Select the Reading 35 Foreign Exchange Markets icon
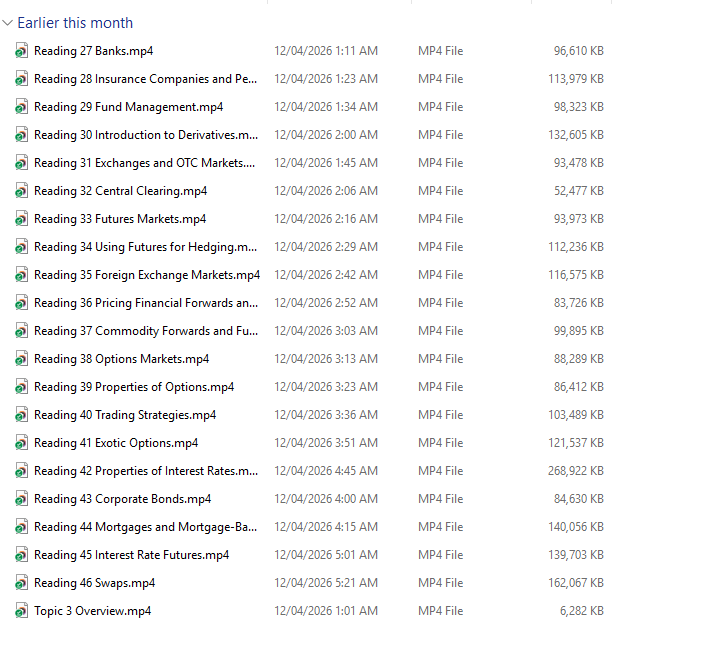The height and width of the screenshot is (650, 712). [22, 275]
